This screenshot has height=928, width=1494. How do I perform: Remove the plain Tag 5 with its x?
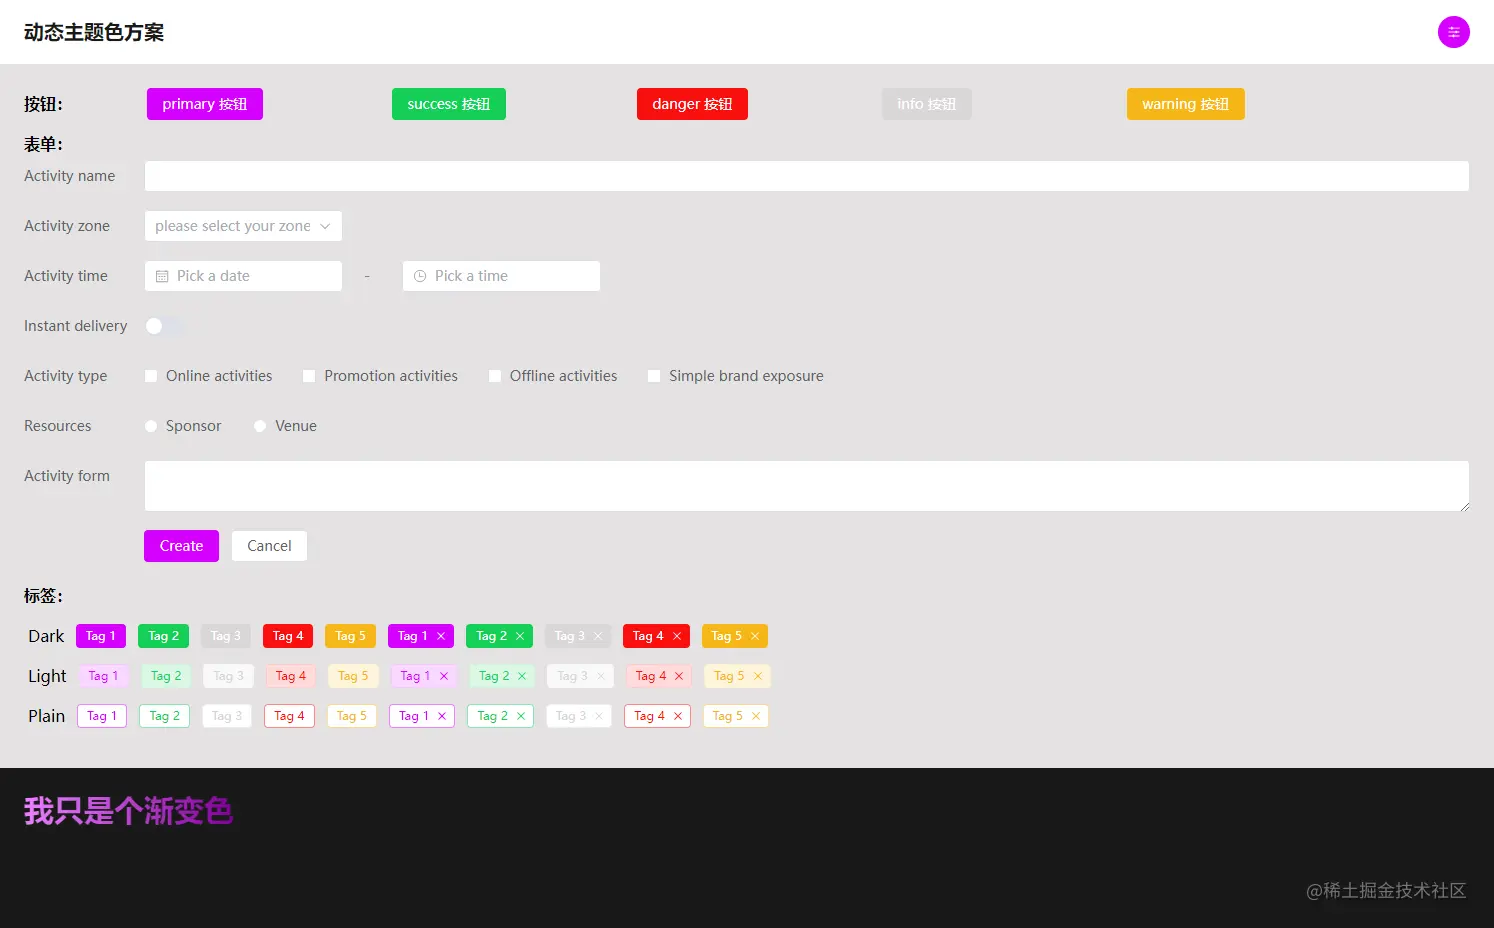pyautogui.click(x=756, y=716)
